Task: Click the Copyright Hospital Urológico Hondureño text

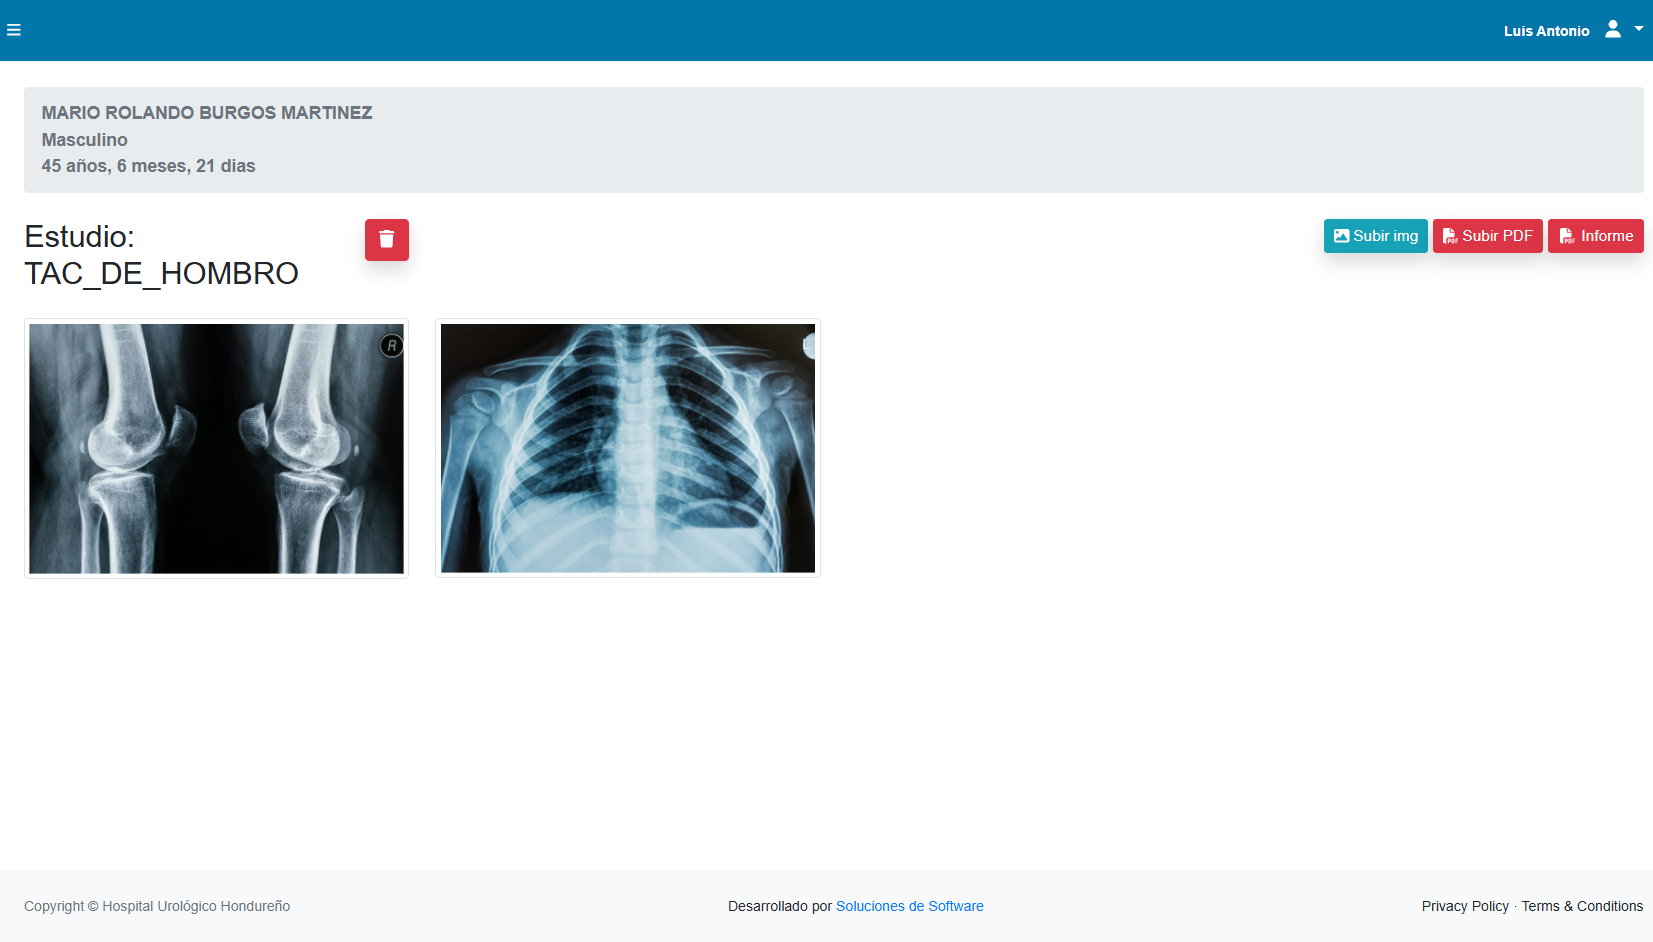Action: point(157,906)
